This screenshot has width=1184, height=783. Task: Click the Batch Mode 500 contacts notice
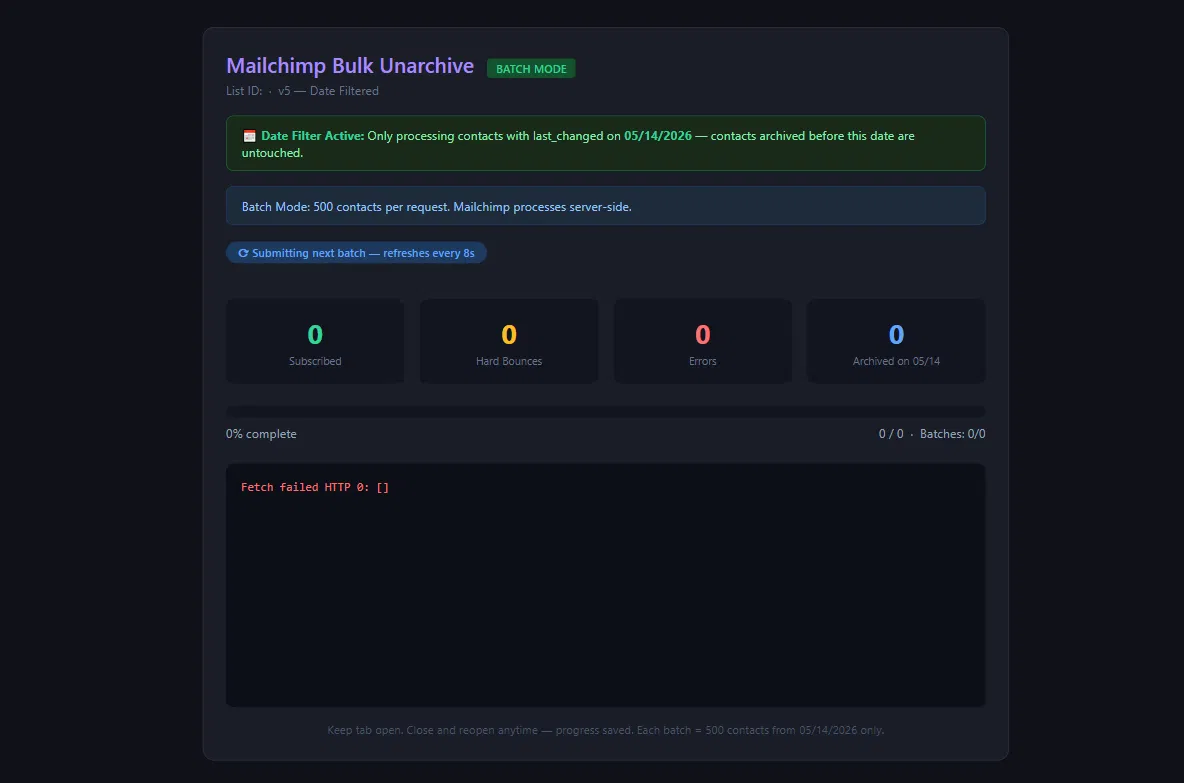point(606,206)
